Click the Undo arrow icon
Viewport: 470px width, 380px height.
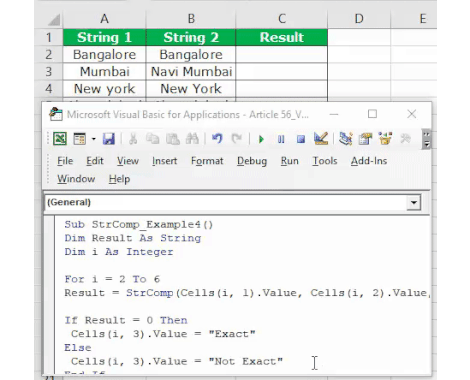217,139
